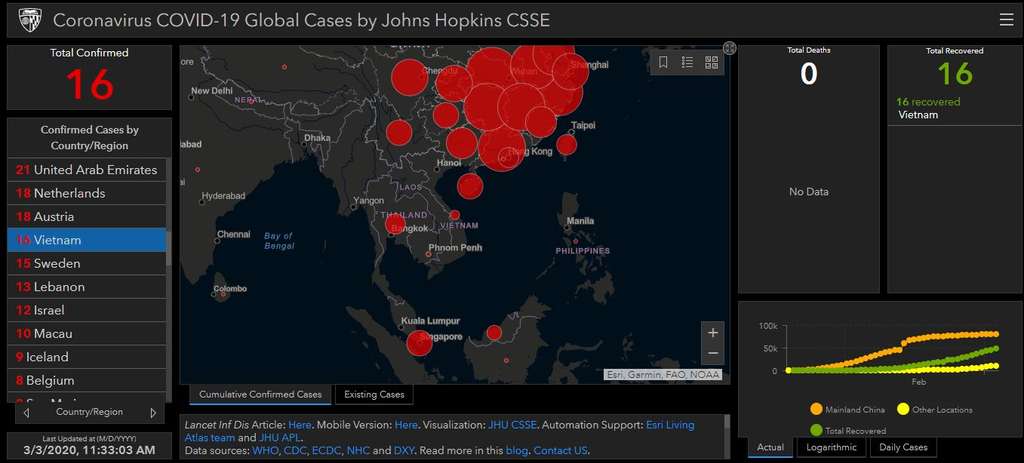Open the hamburger menu in header
Image resolution: width=1024 pixels, height=463 pixels.
(1006, 20)
